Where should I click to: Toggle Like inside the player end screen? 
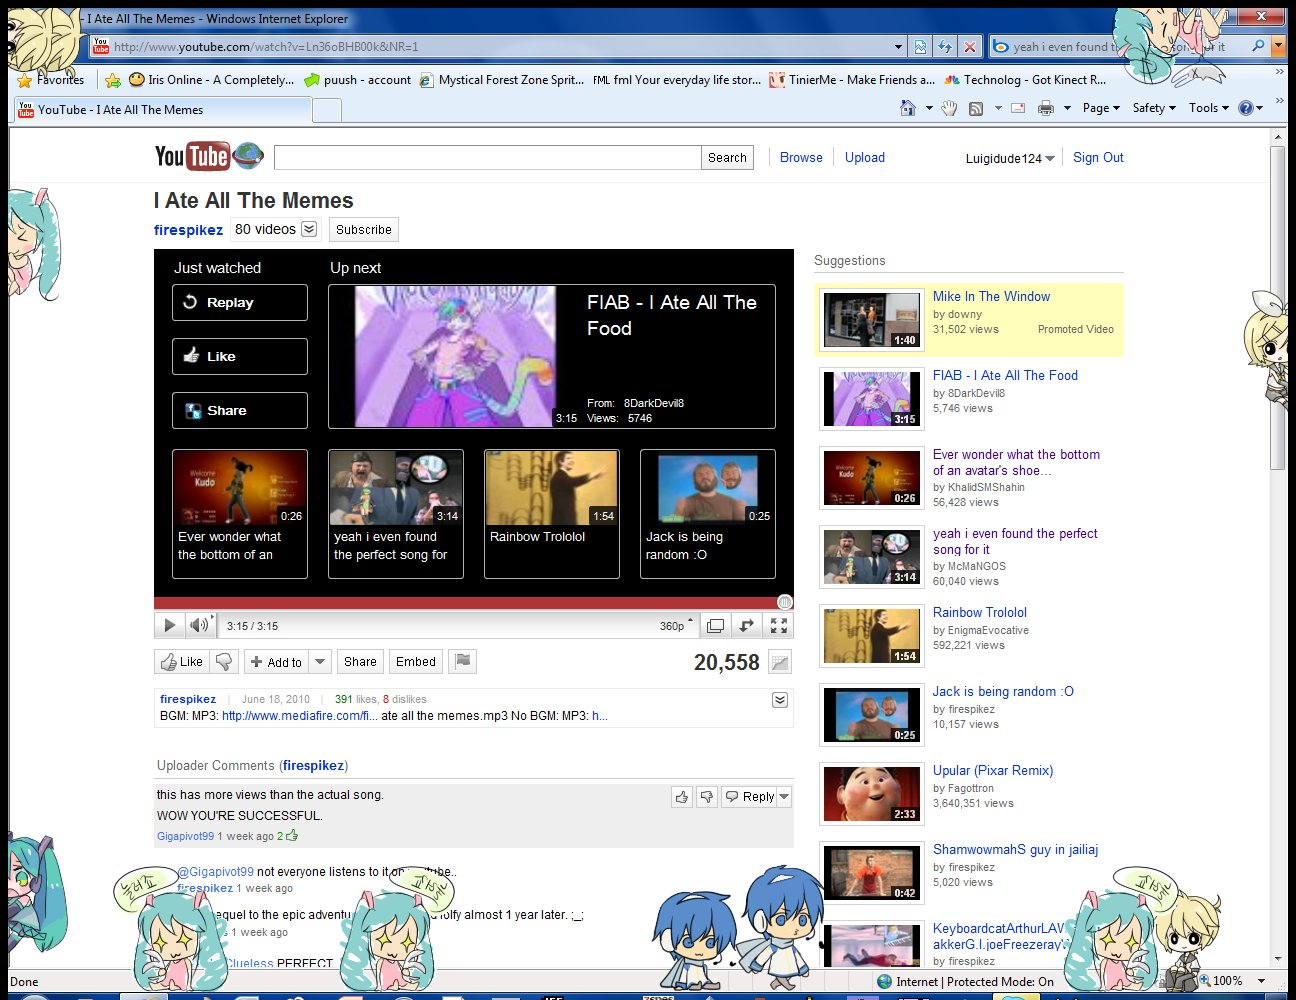point(240,357)
